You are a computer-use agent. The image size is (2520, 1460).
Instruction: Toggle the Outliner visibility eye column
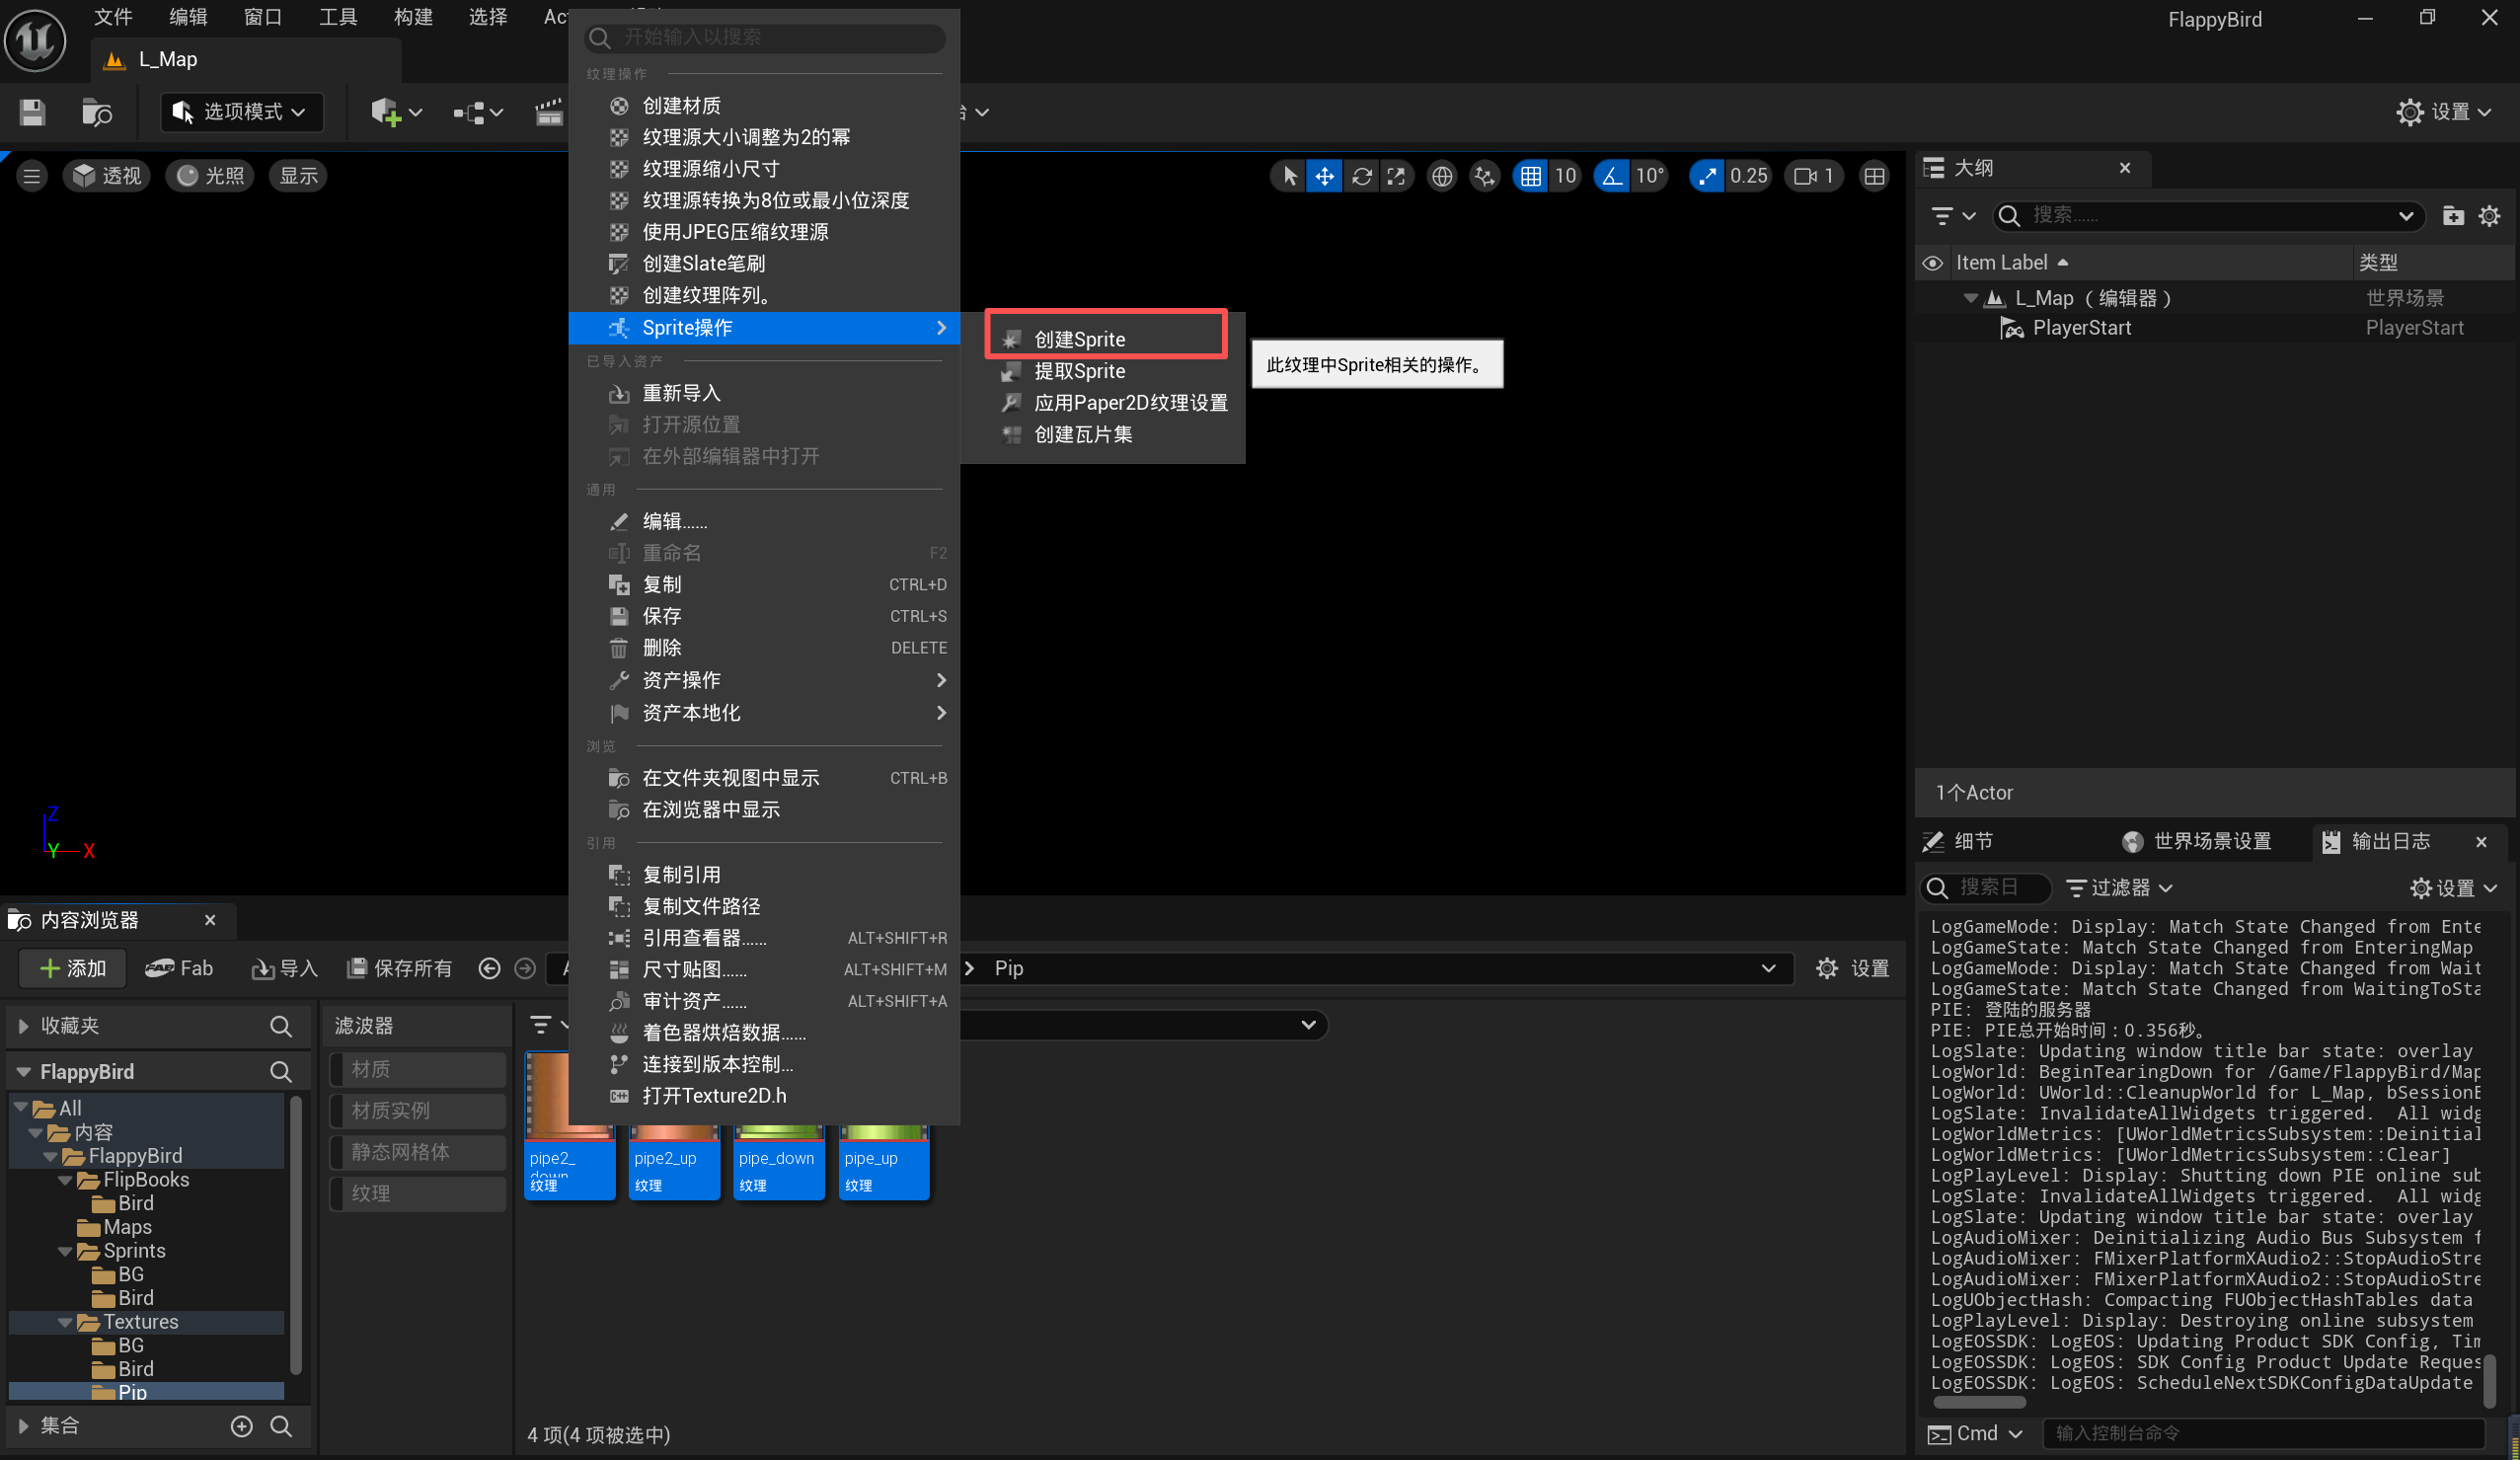coord(1932,263)
